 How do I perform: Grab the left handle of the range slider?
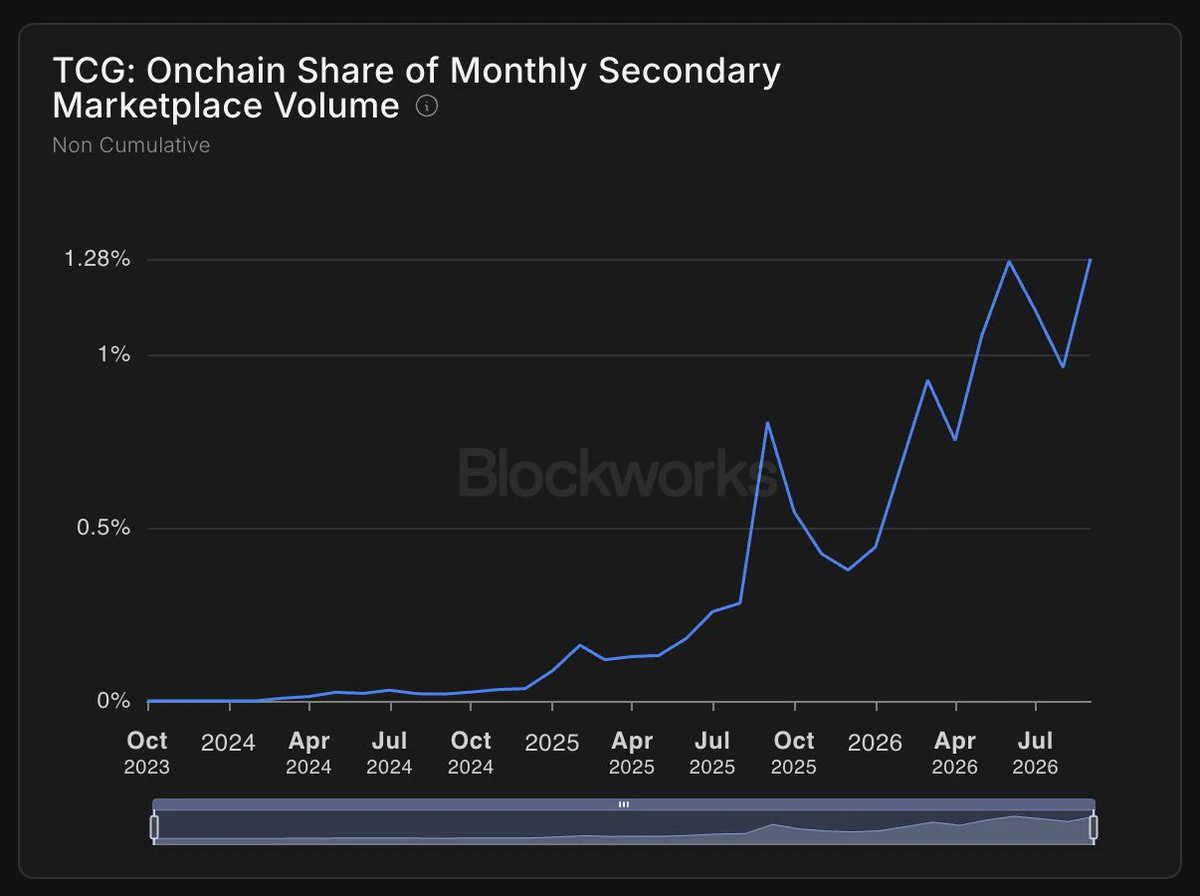click(154, 827)
